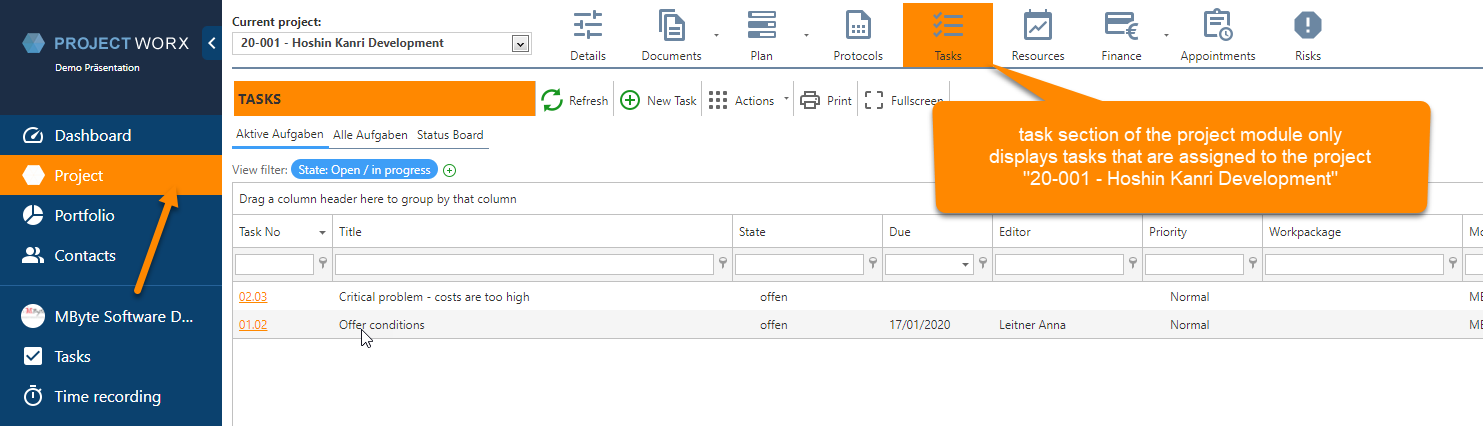Click the Title filter input field
The width and height of the screenshot is (1483, 426).
(x=525, y=264)
